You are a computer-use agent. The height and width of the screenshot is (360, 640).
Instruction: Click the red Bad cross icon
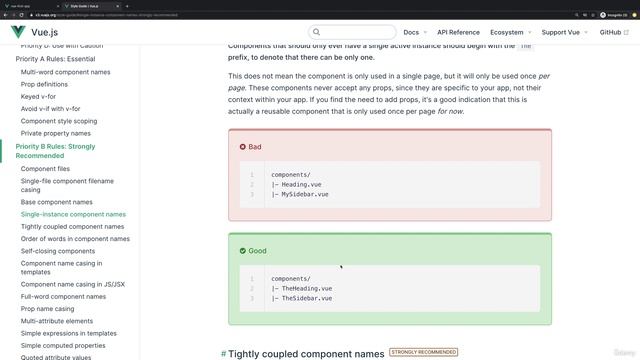coord(242,147)
